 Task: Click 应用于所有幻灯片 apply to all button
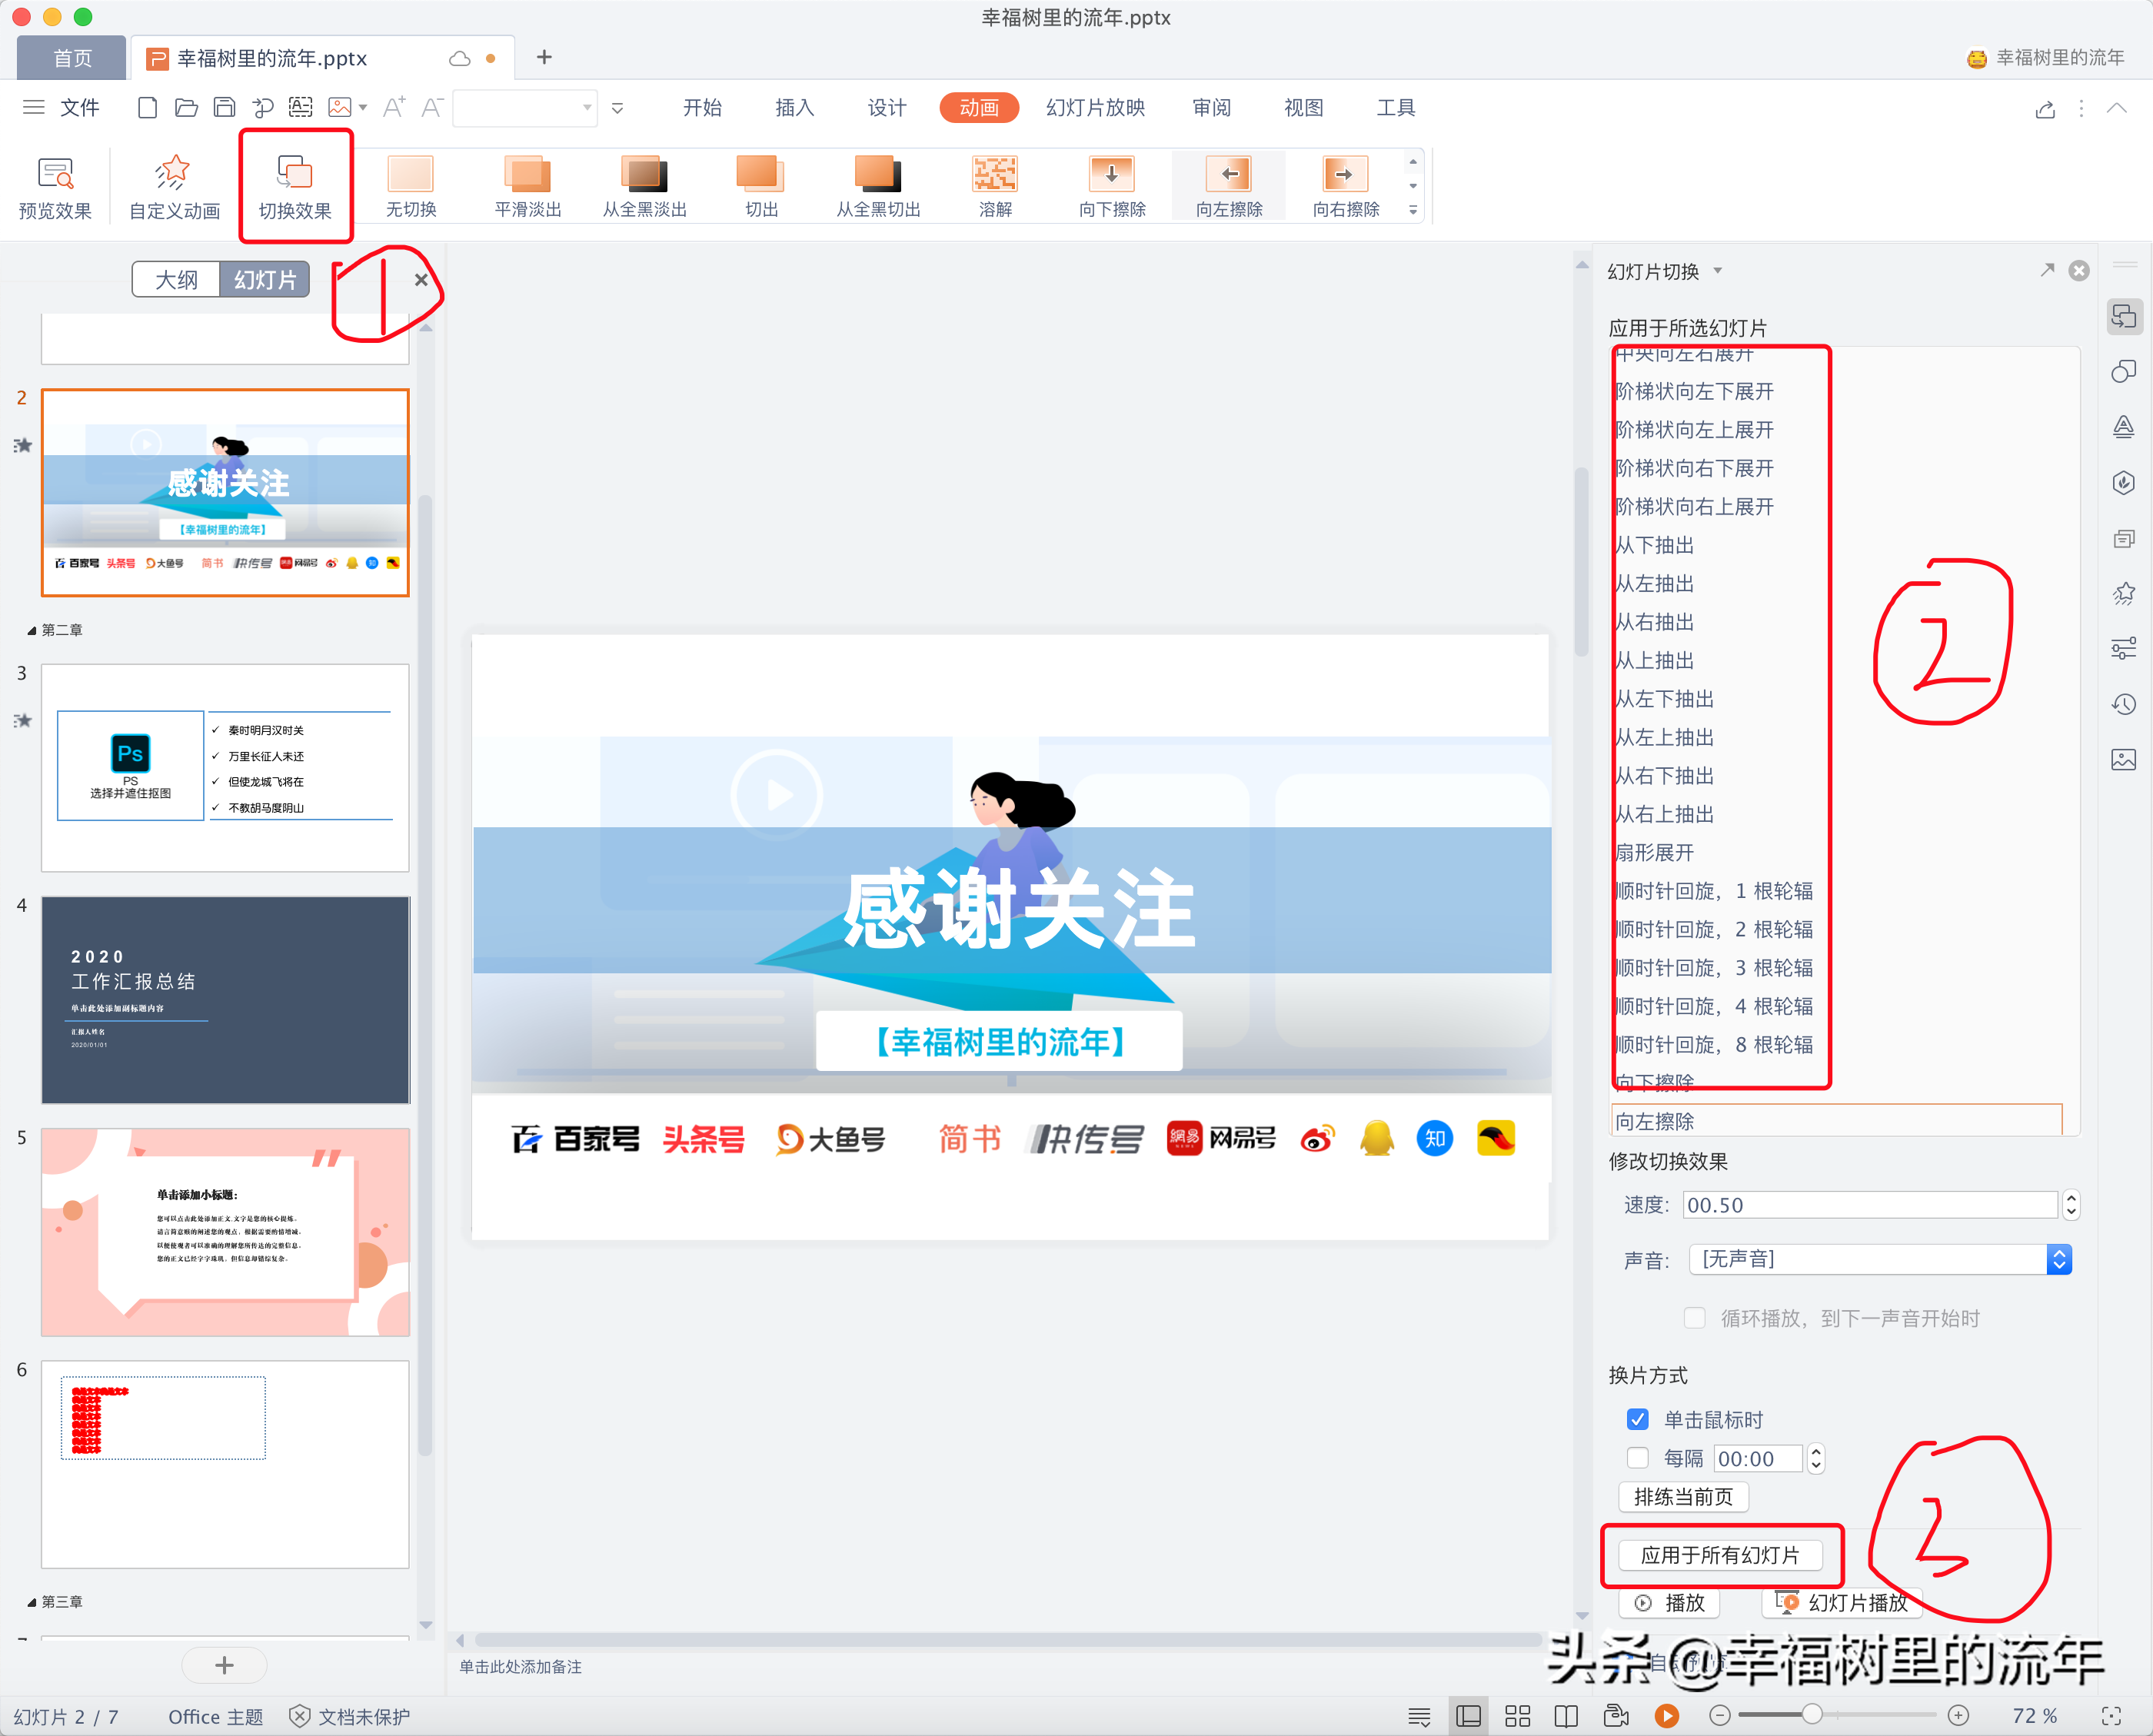1719,1555
